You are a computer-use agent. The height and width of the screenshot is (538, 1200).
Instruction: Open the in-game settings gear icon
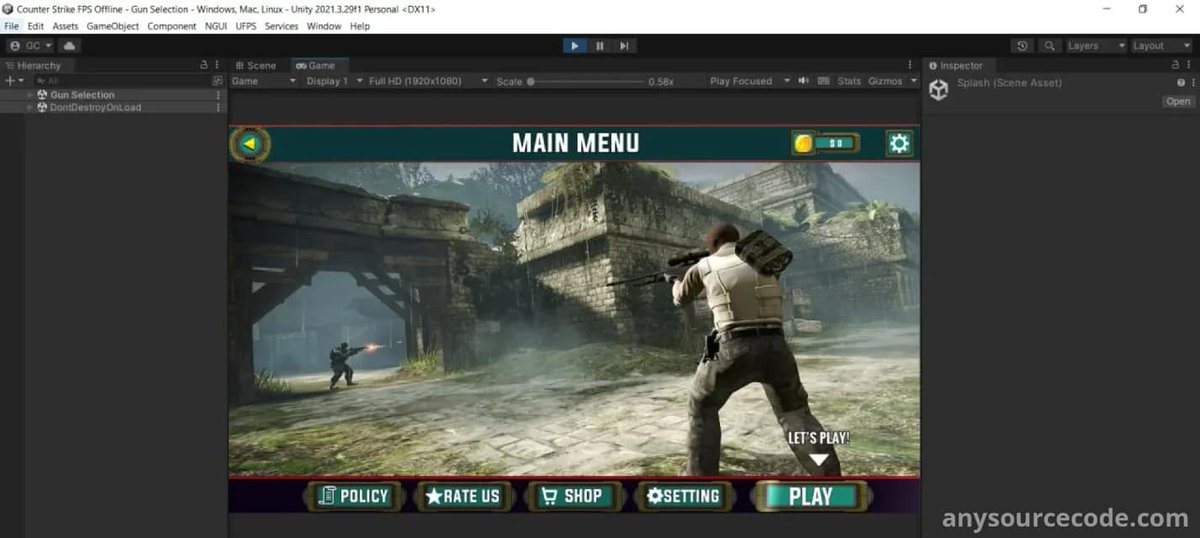point(899,143)
